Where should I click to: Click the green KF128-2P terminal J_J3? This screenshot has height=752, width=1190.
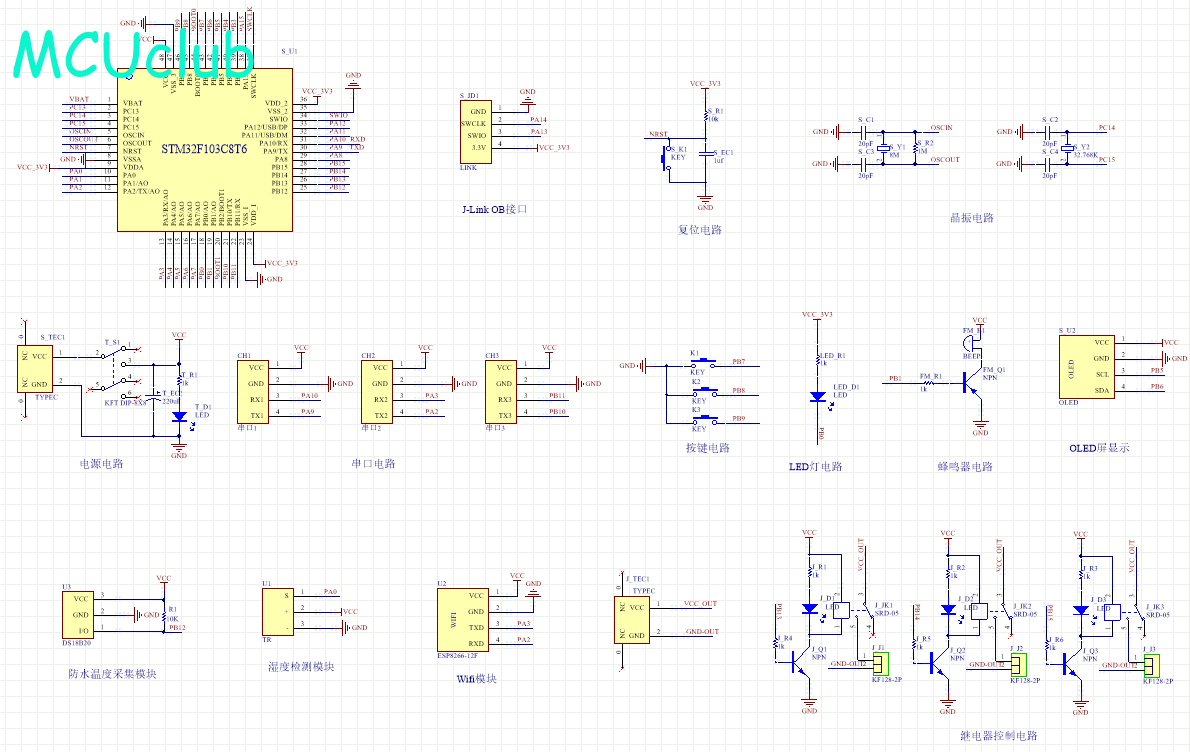[1151, 662]
